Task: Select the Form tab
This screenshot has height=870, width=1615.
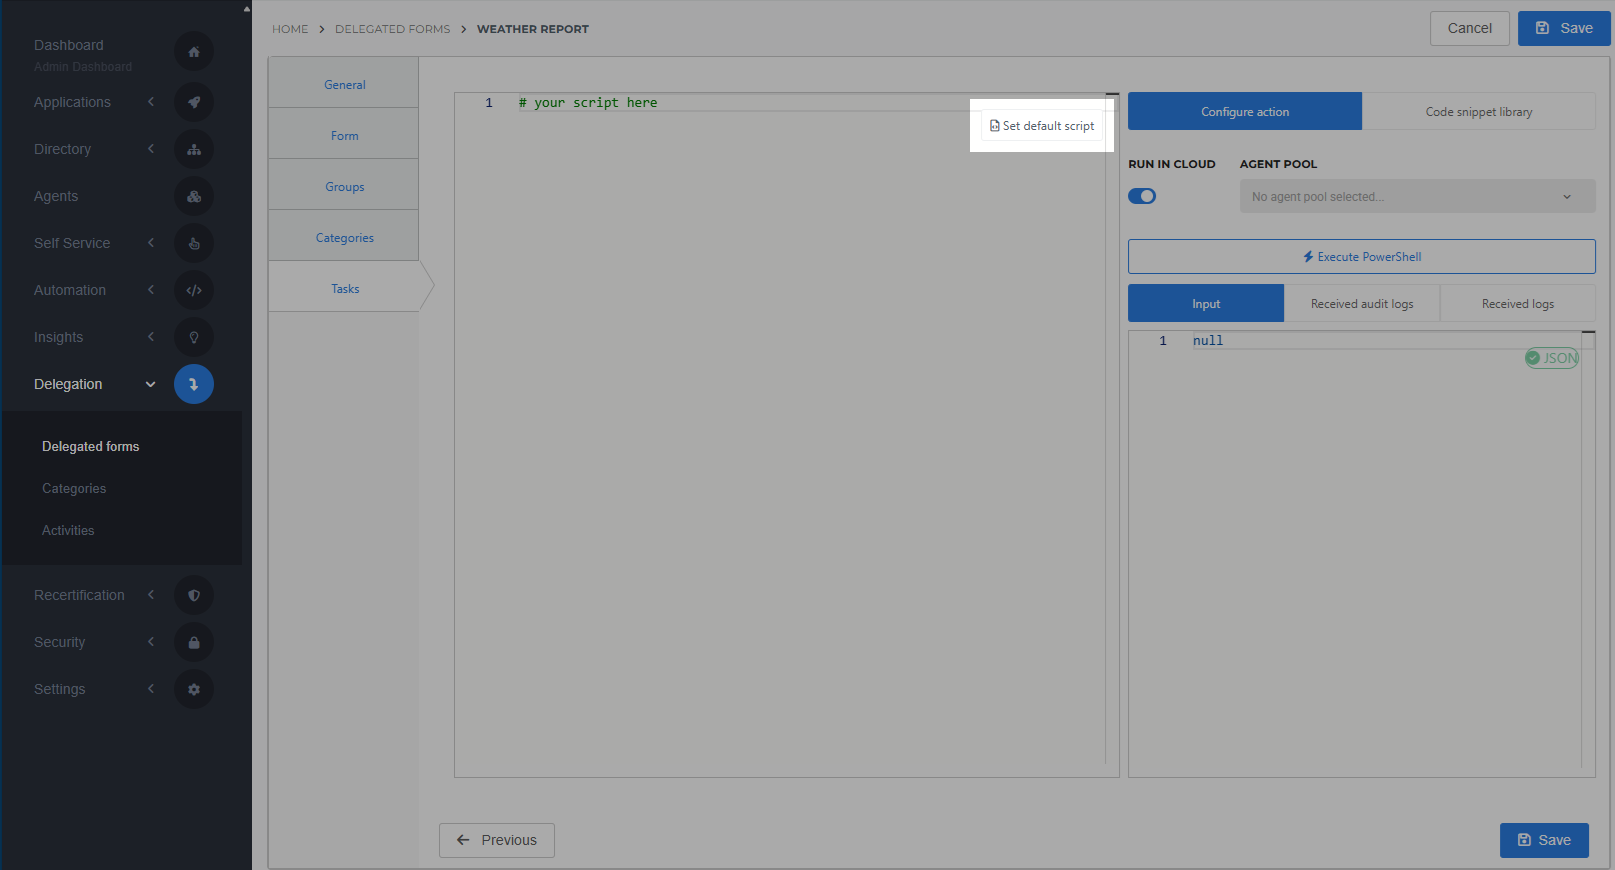Action: click(x=344, y=136)
